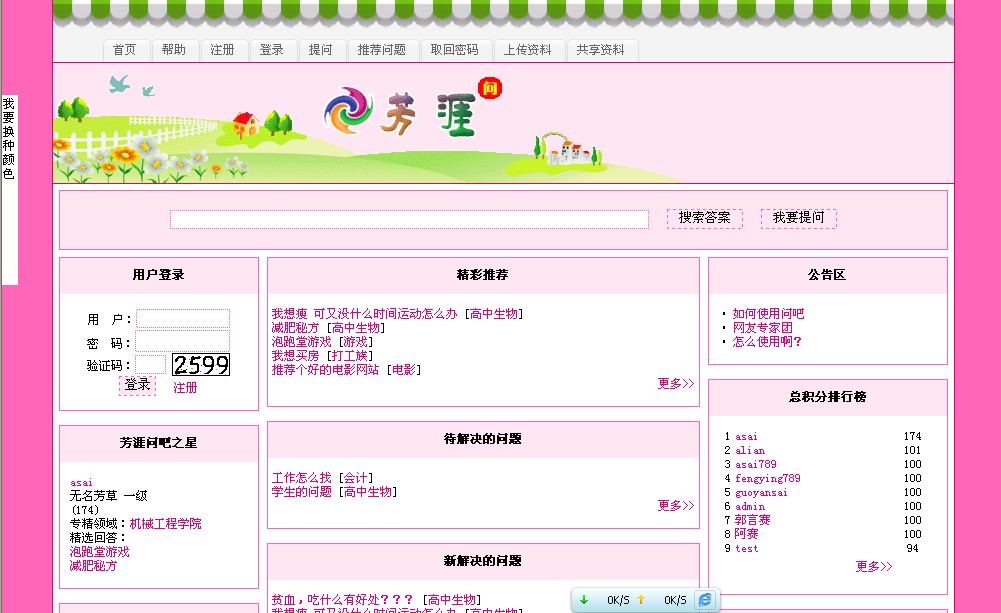Viewport: 1001px width, 613px height.
Task: Open the 怎么使用啊? announcement
Action: coord(767,342)
